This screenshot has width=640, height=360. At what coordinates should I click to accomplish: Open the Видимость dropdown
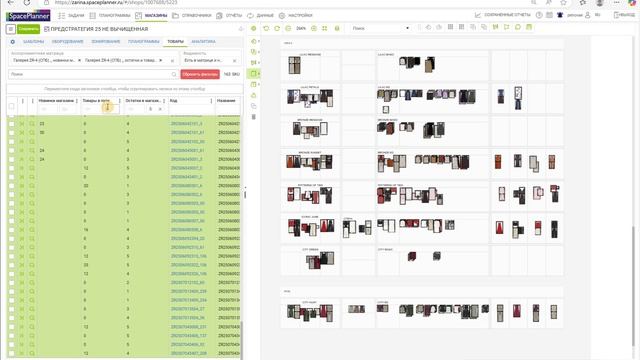click(211, 58)
